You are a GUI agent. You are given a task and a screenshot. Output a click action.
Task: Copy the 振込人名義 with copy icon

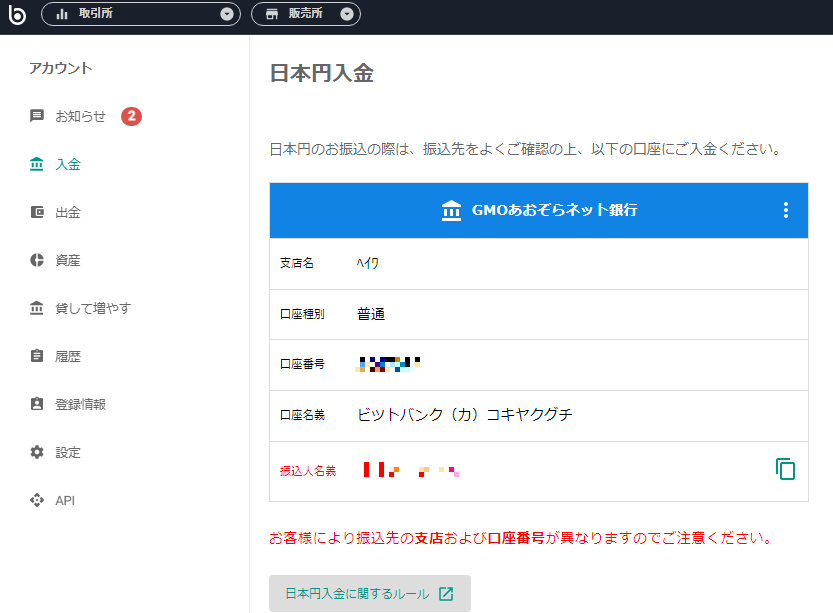tap(785, 469)
